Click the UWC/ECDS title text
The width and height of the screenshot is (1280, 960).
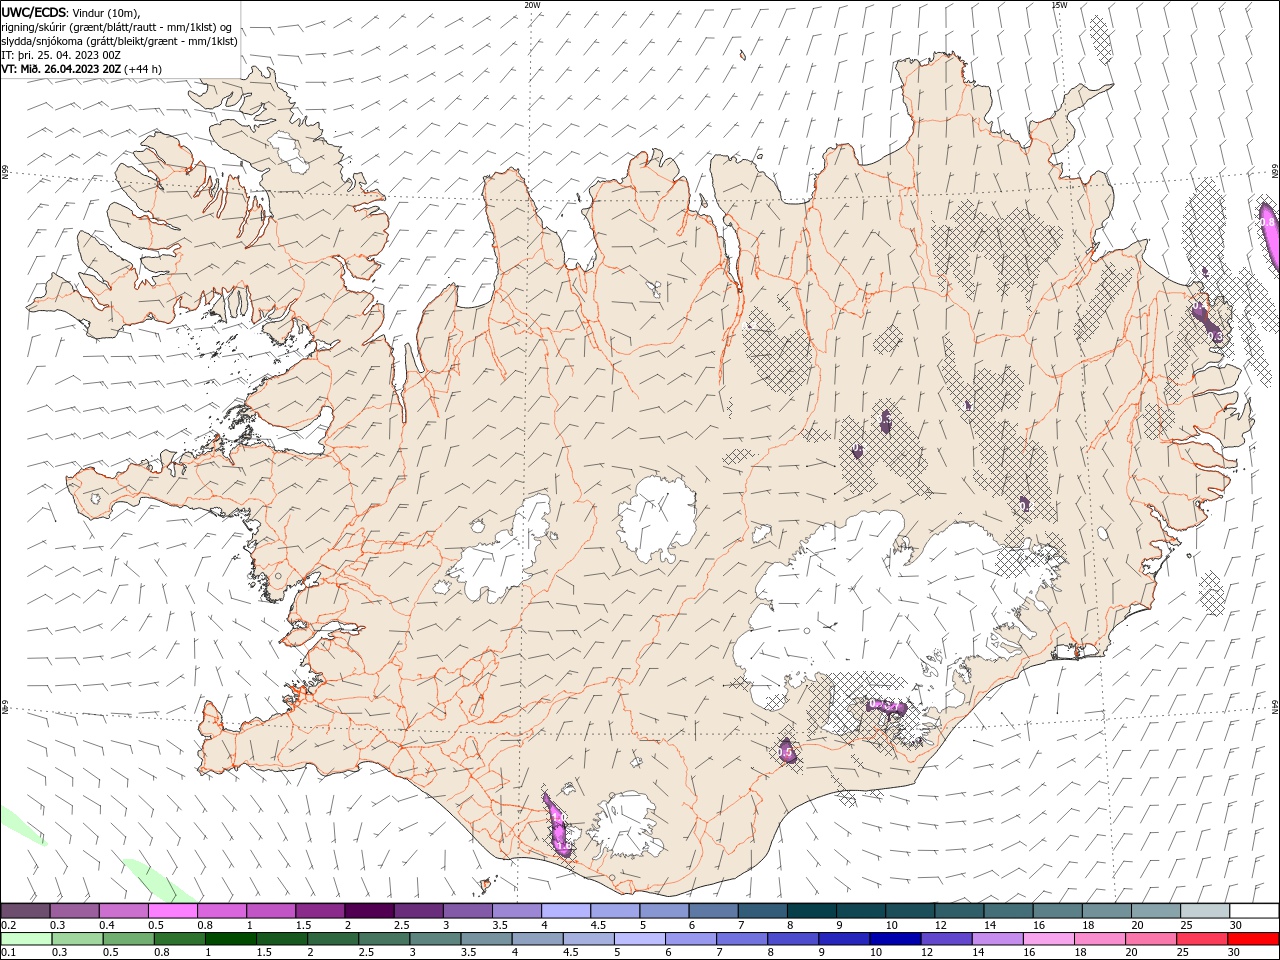[33, 12]
